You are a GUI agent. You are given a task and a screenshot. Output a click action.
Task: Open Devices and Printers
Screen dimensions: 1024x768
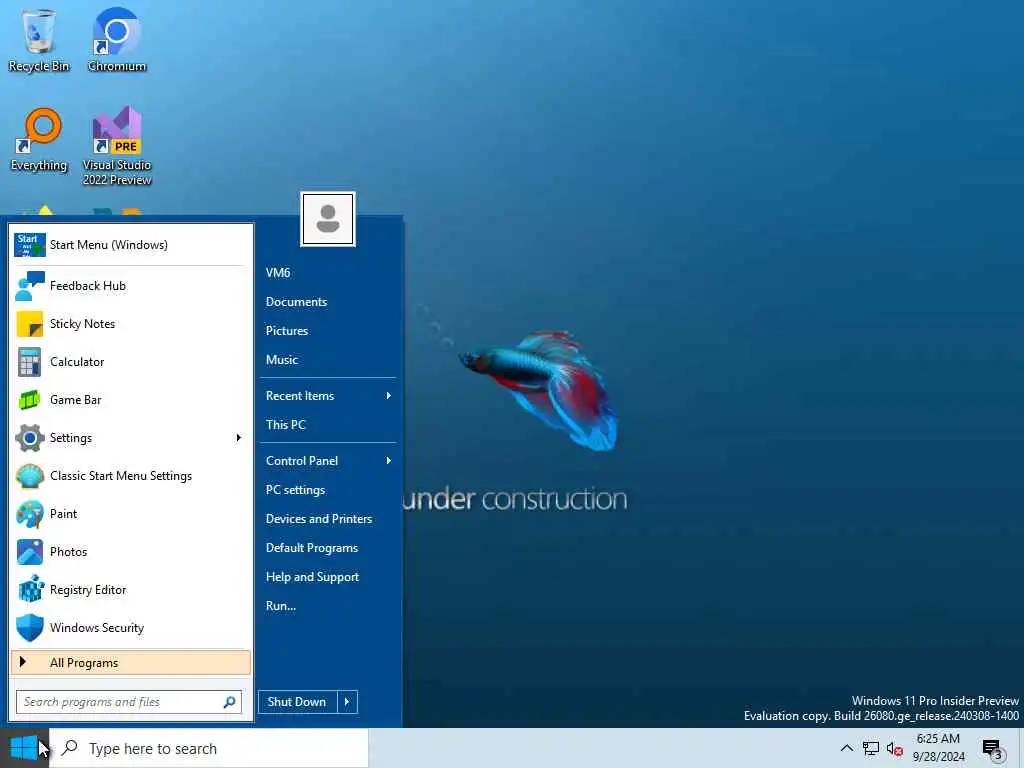(x=319, y=519)
